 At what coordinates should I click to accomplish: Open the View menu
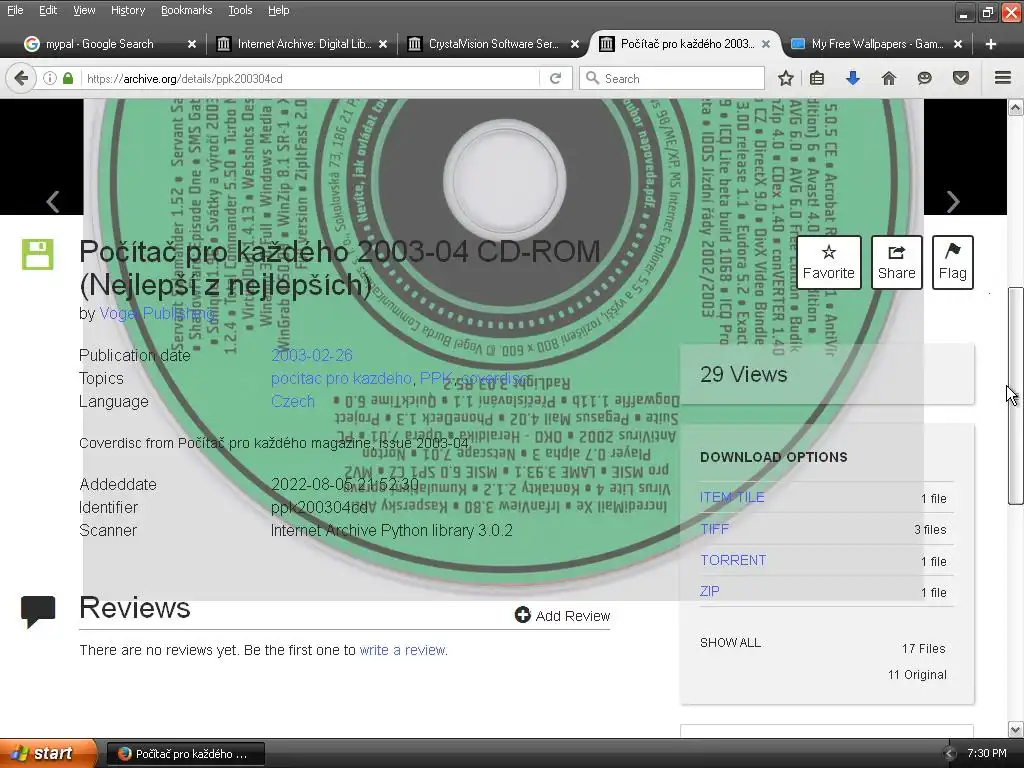point(84,10)
